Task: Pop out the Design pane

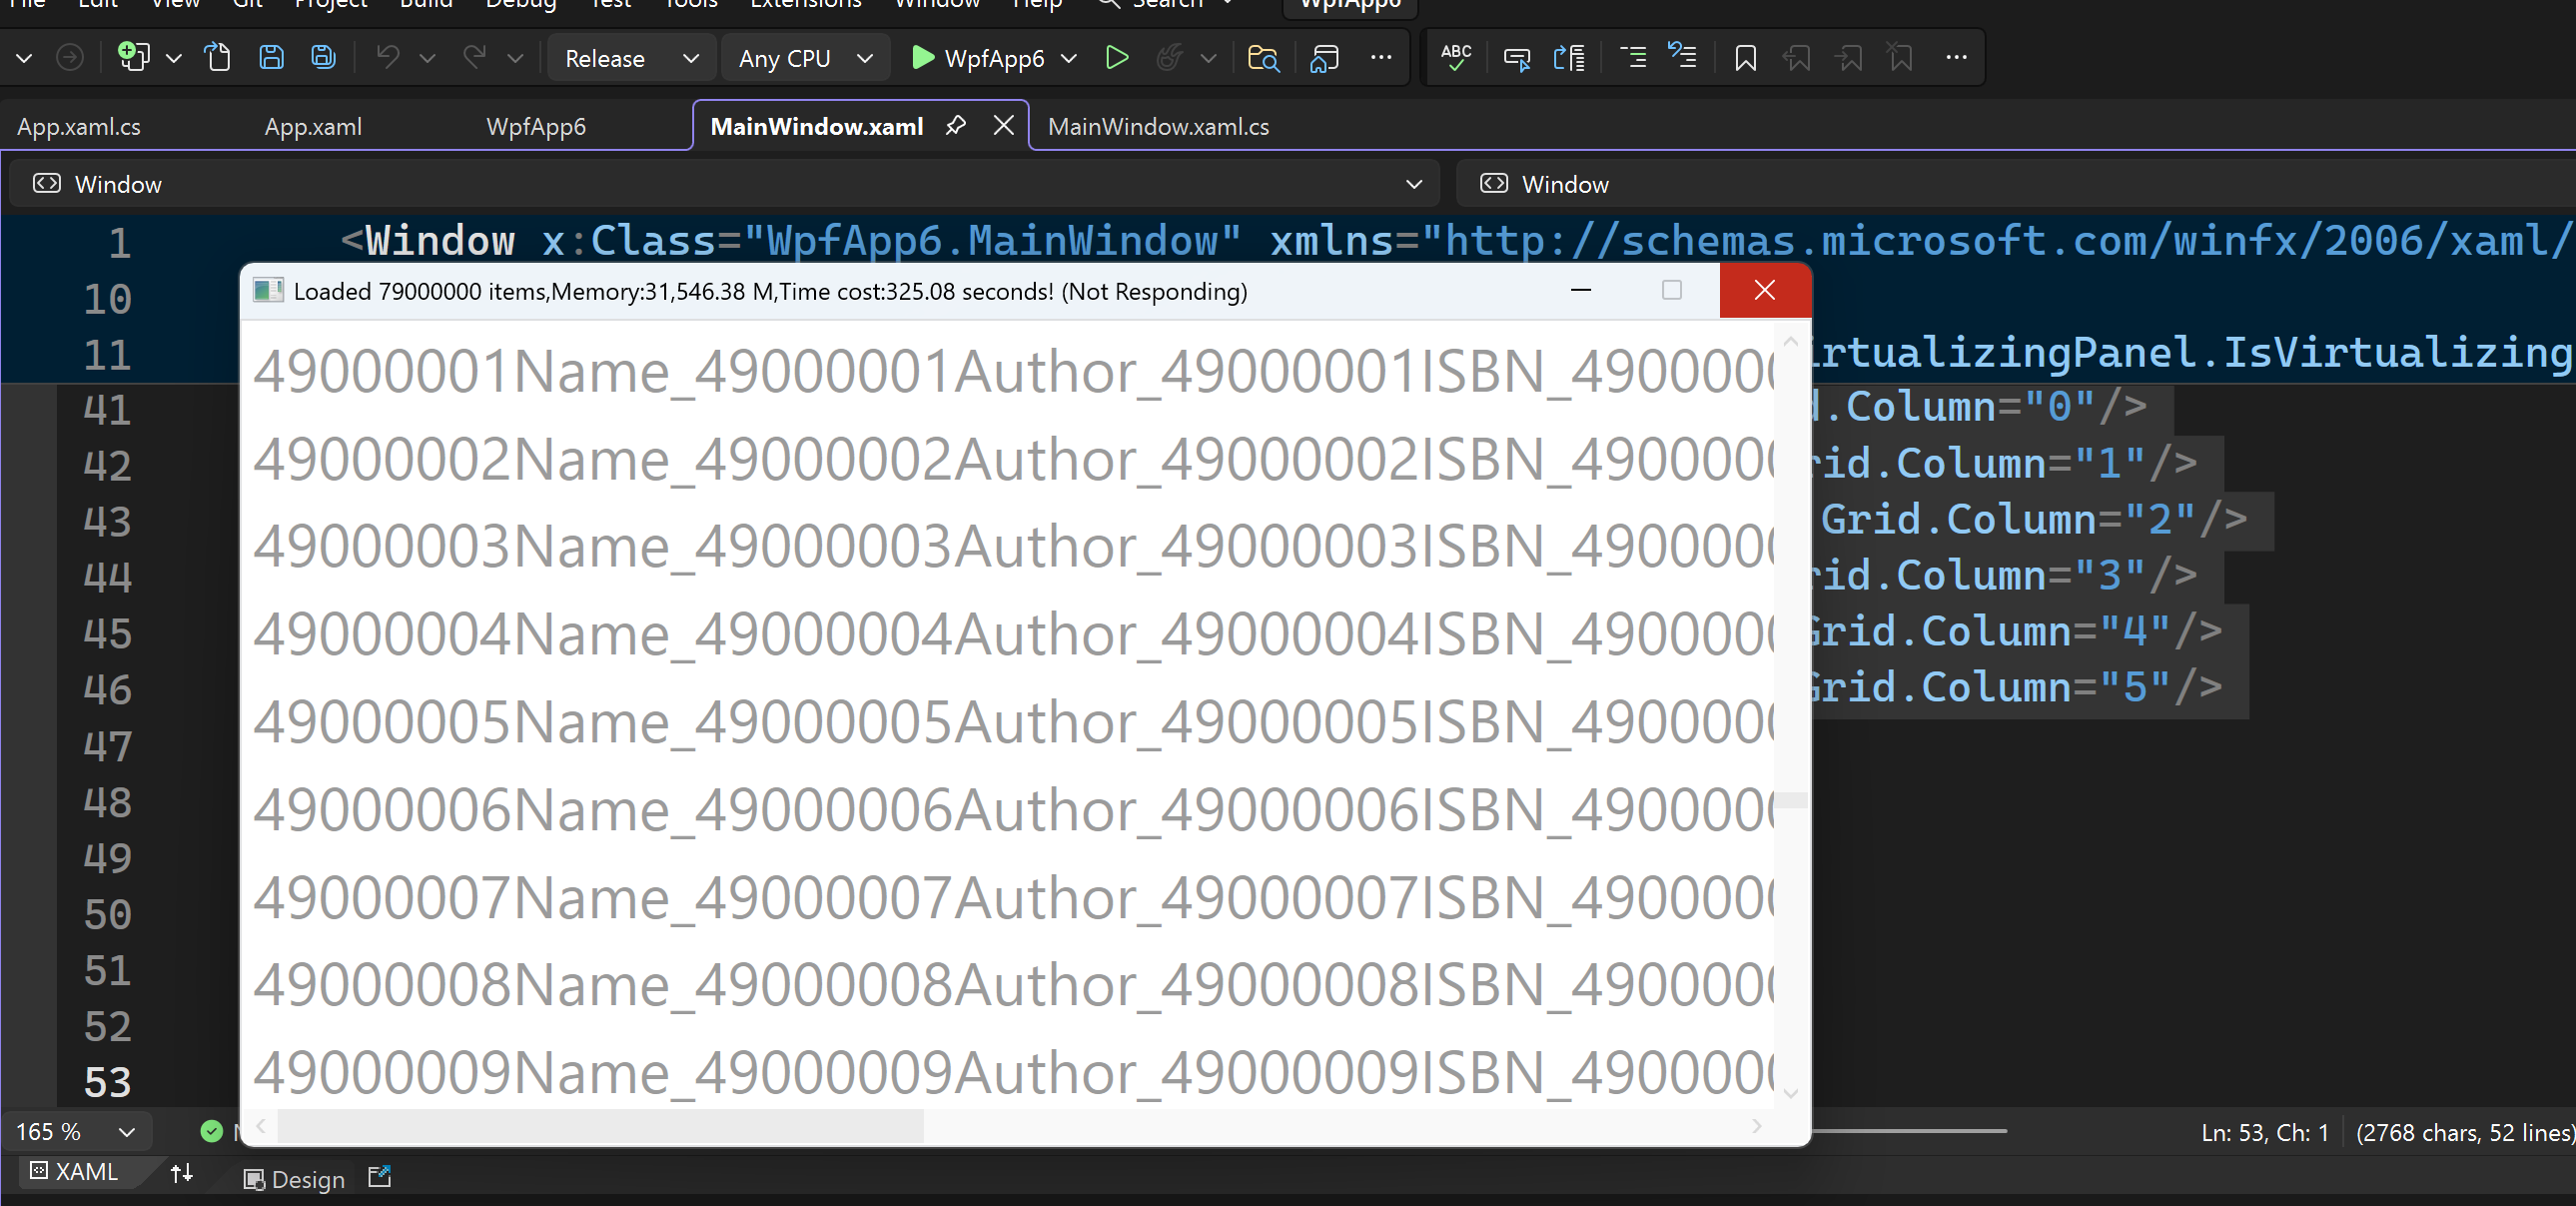Action: (x=379, y=1177)
